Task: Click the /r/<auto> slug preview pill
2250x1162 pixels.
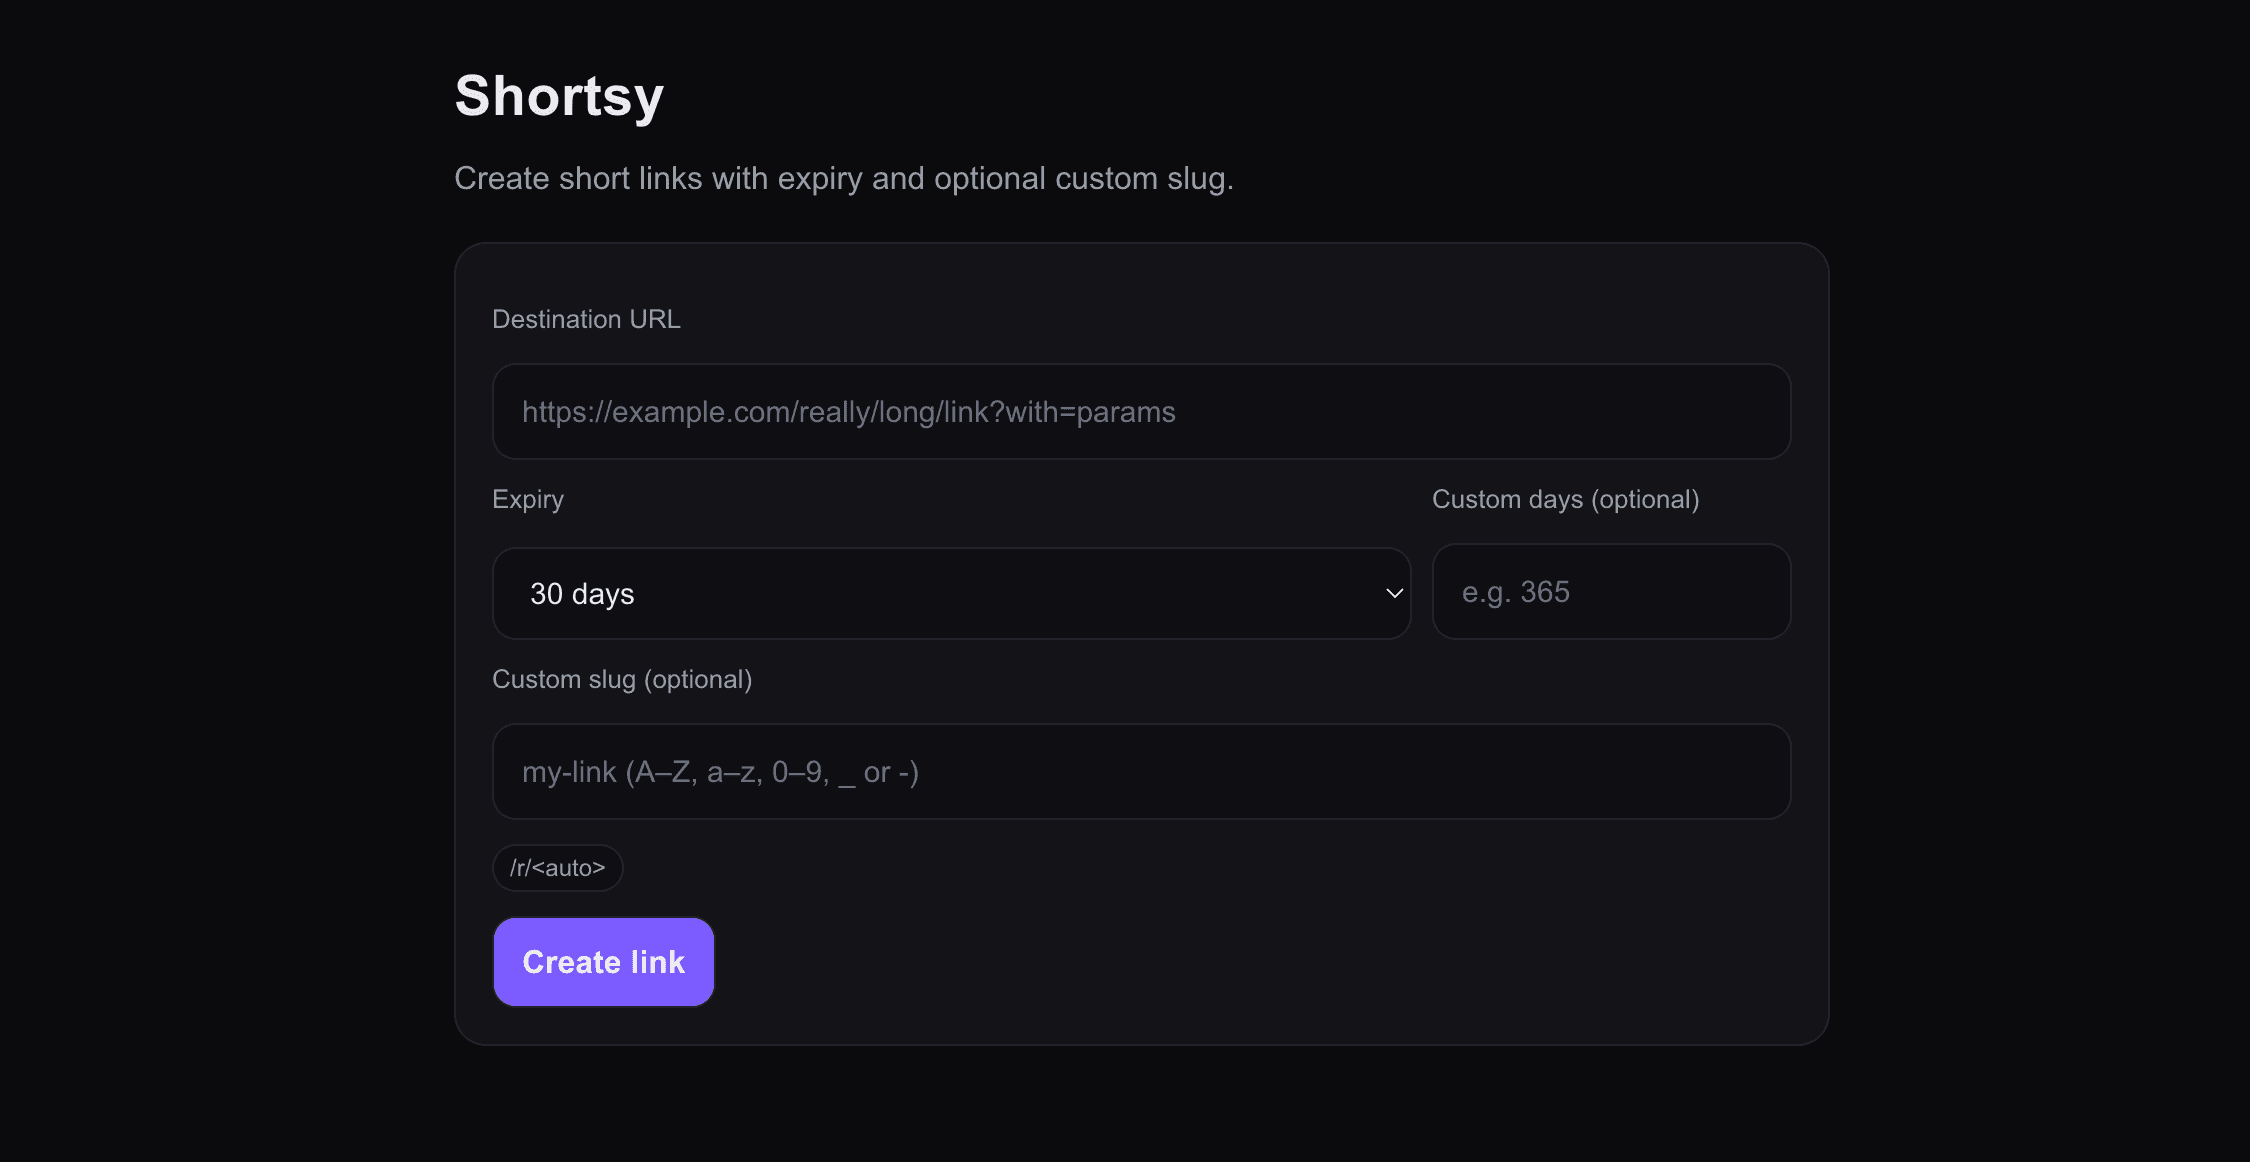Action: tap(557, 868)
